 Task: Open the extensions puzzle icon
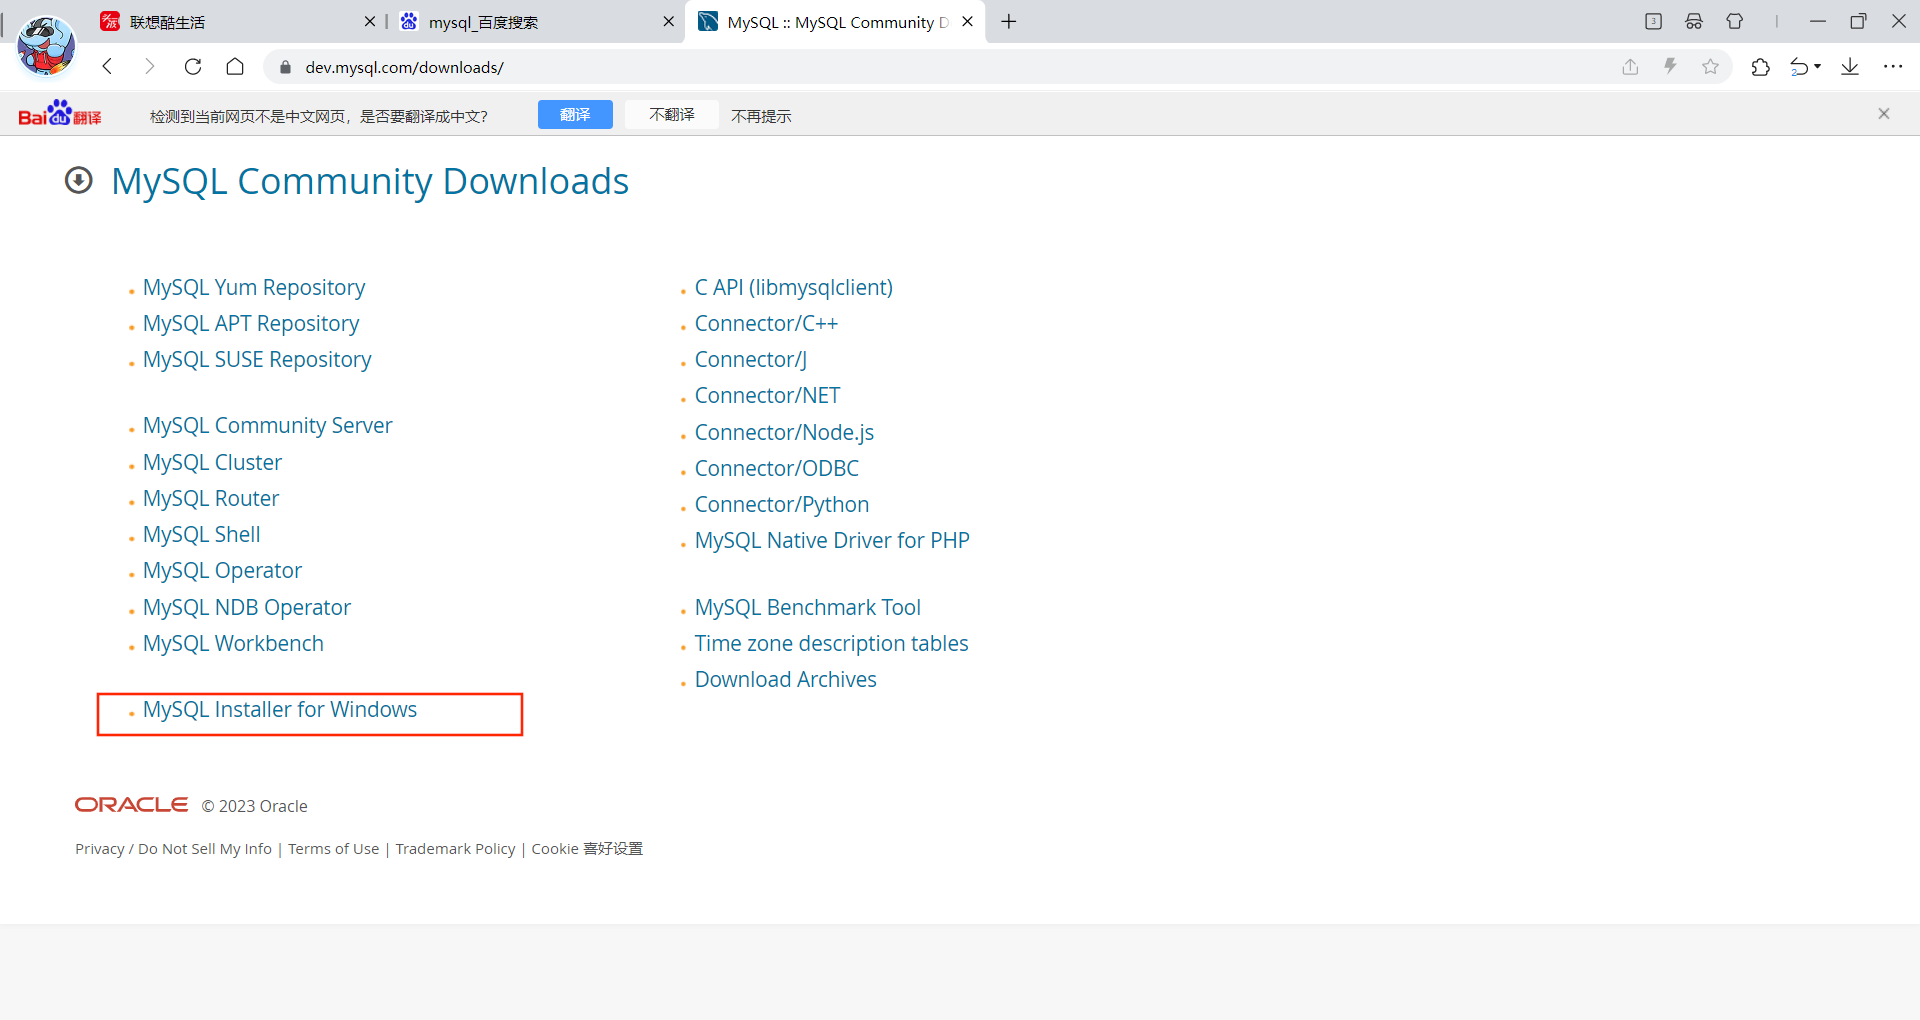click(1761, 67)
